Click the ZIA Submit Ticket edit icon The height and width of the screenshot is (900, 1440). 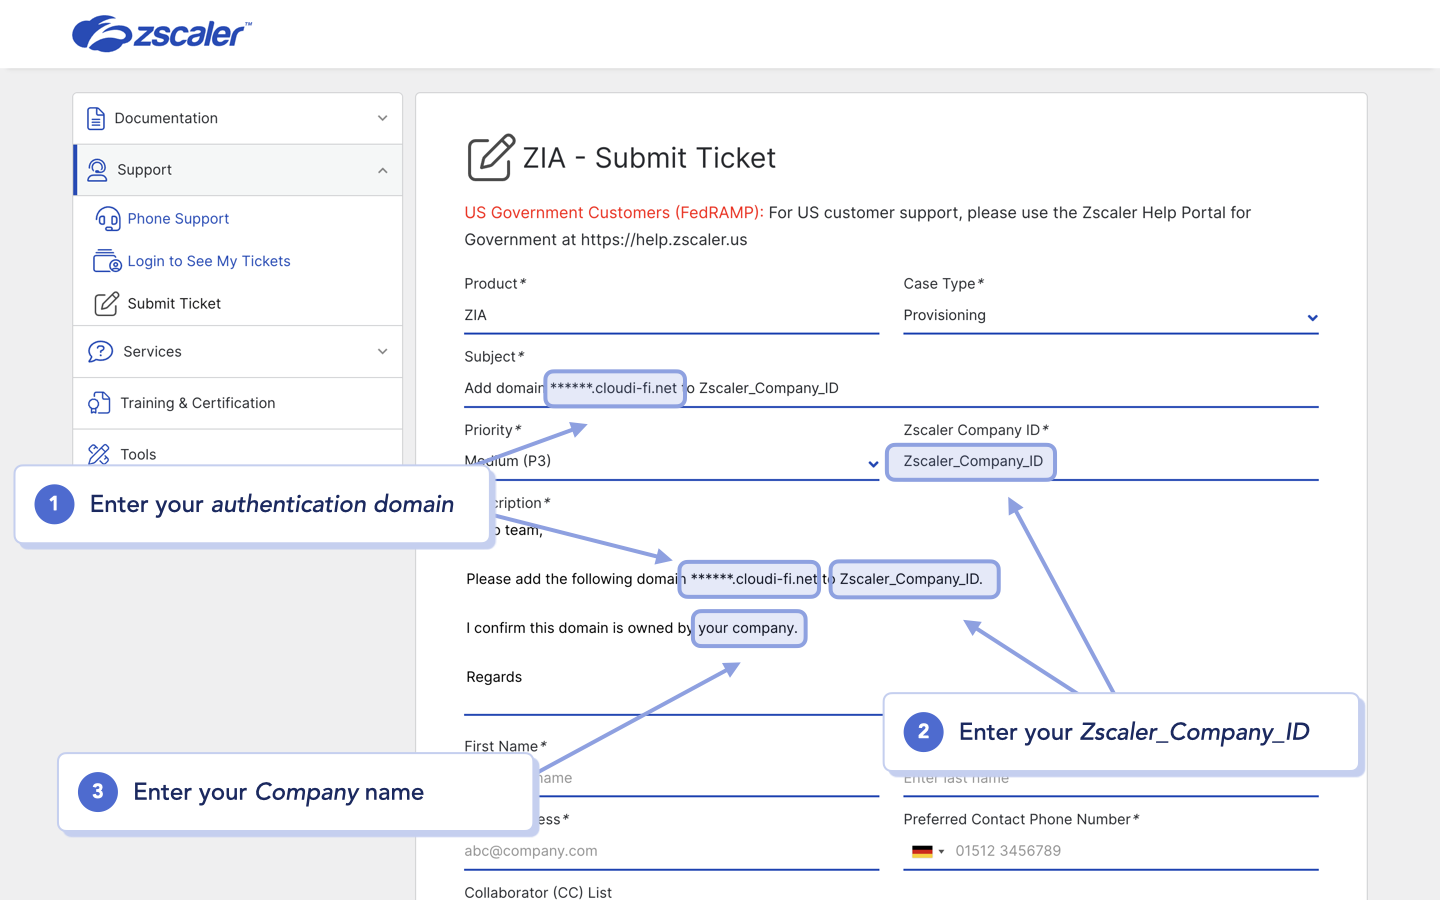point(489,157)
